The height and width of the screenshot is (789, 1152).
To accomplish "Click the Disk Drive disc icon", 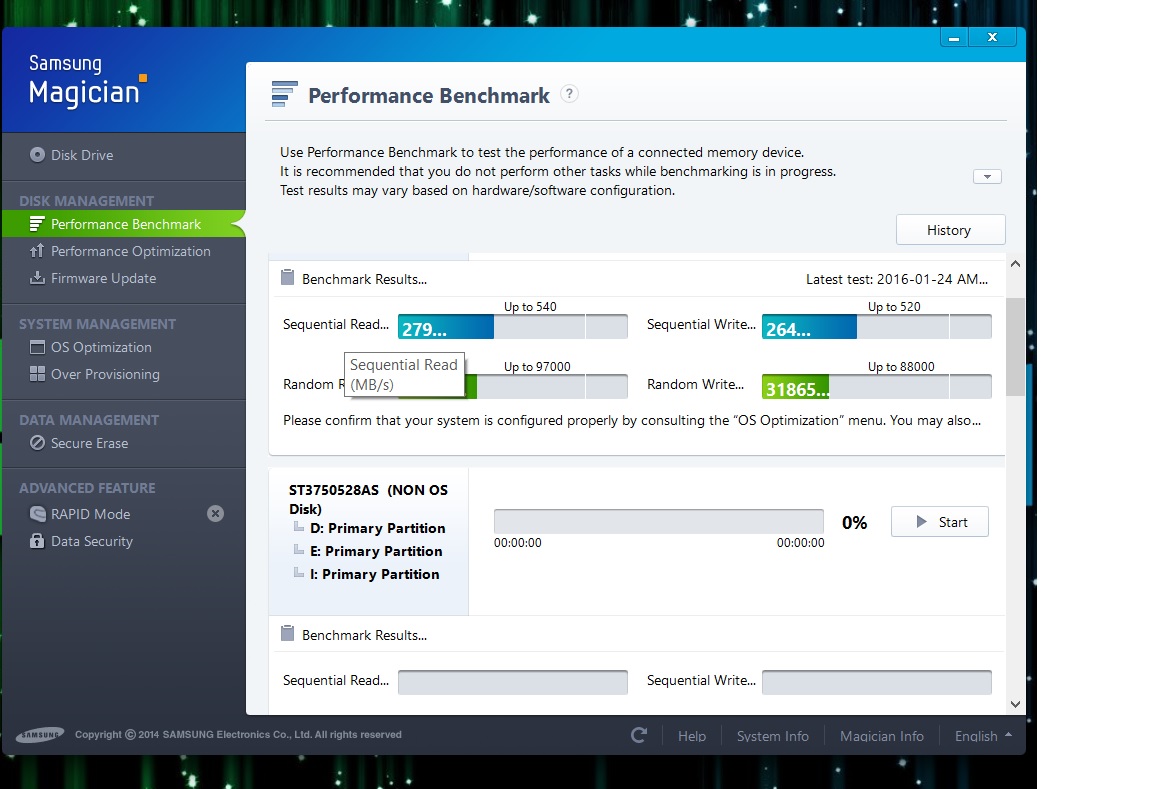I will pyautogui.click(x=37, y=154).
